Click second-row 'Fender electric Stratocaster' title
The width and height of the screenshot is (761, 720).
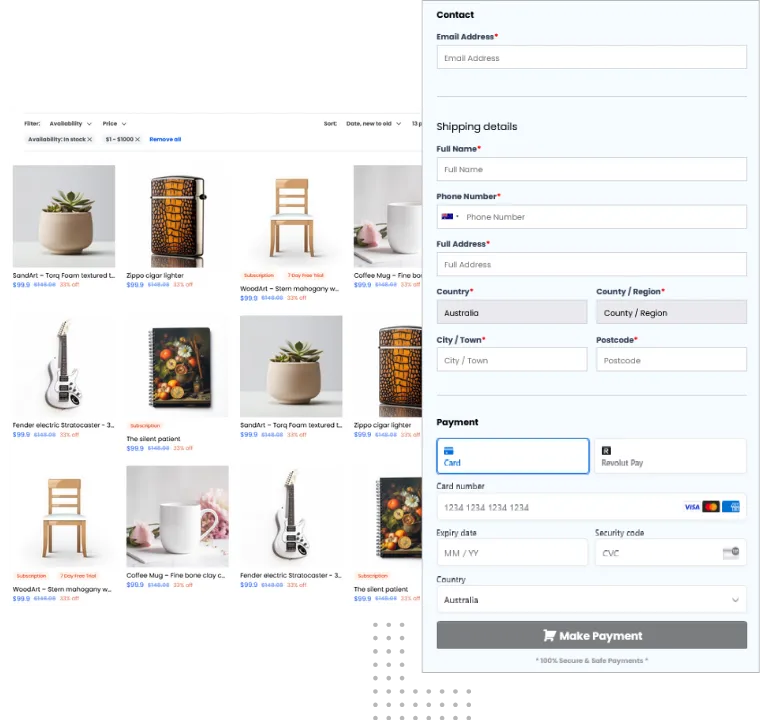coord(64,425)
